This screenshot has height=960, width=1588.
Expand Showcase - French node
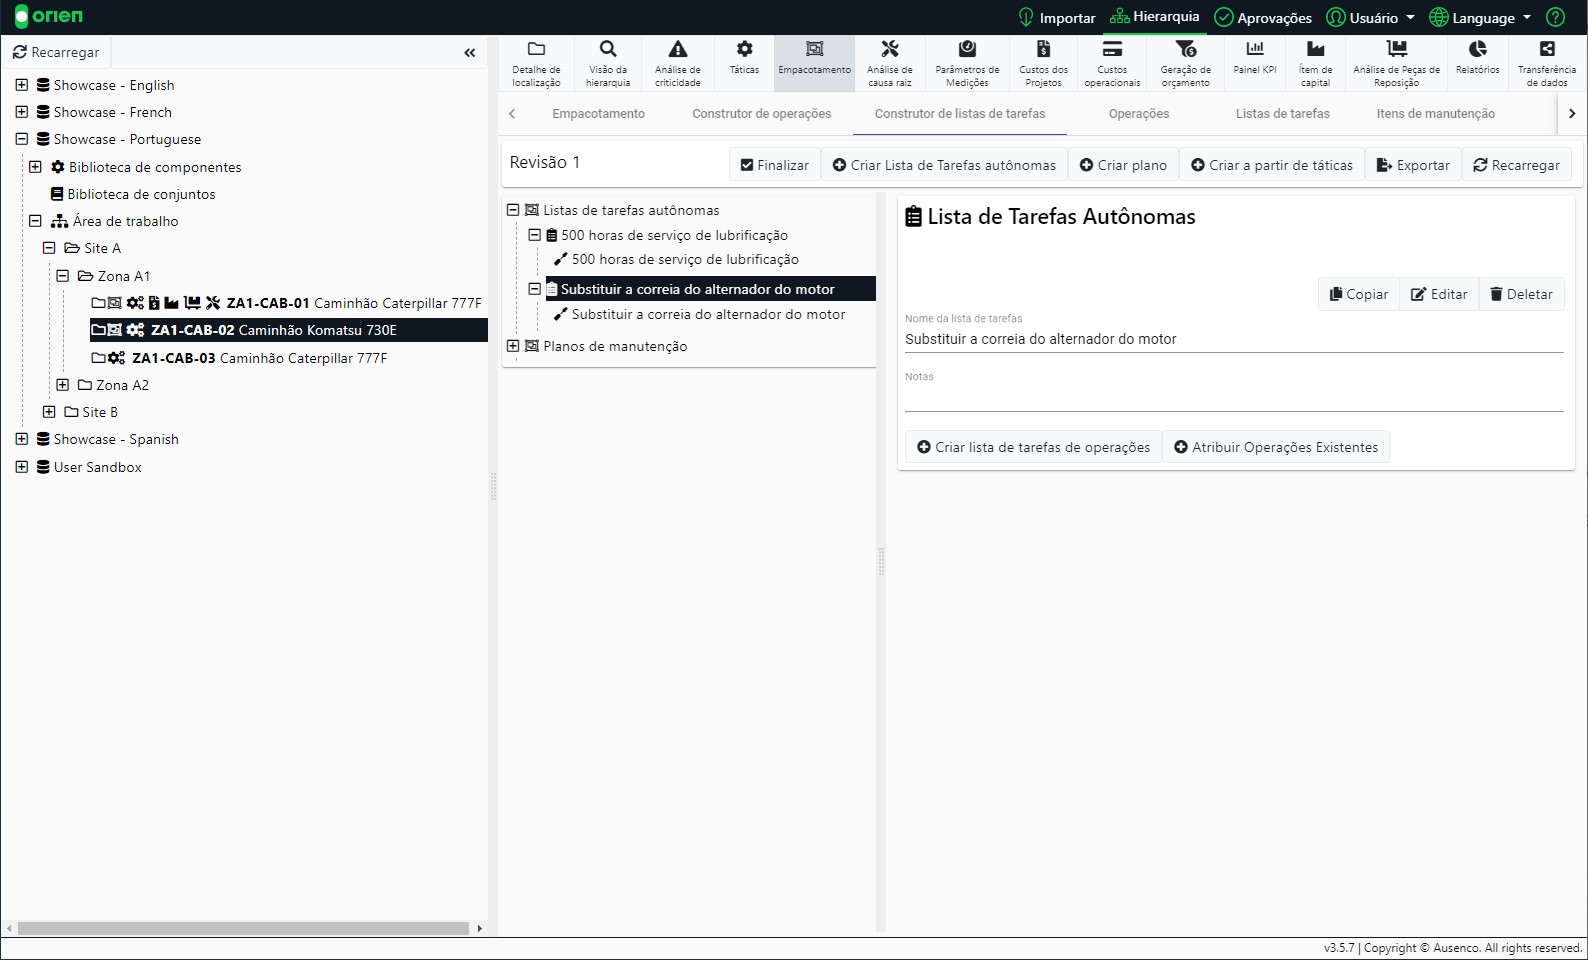[x=21, y=112]
